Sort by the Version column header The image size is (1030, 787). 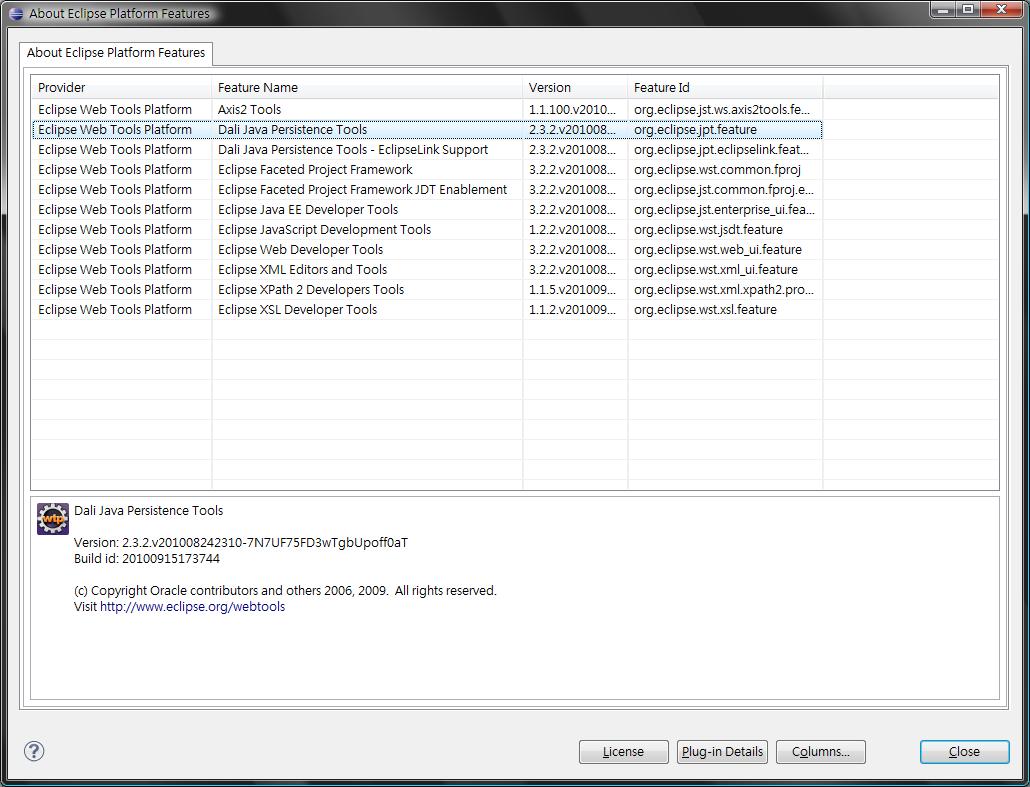[x=575, y=87]
